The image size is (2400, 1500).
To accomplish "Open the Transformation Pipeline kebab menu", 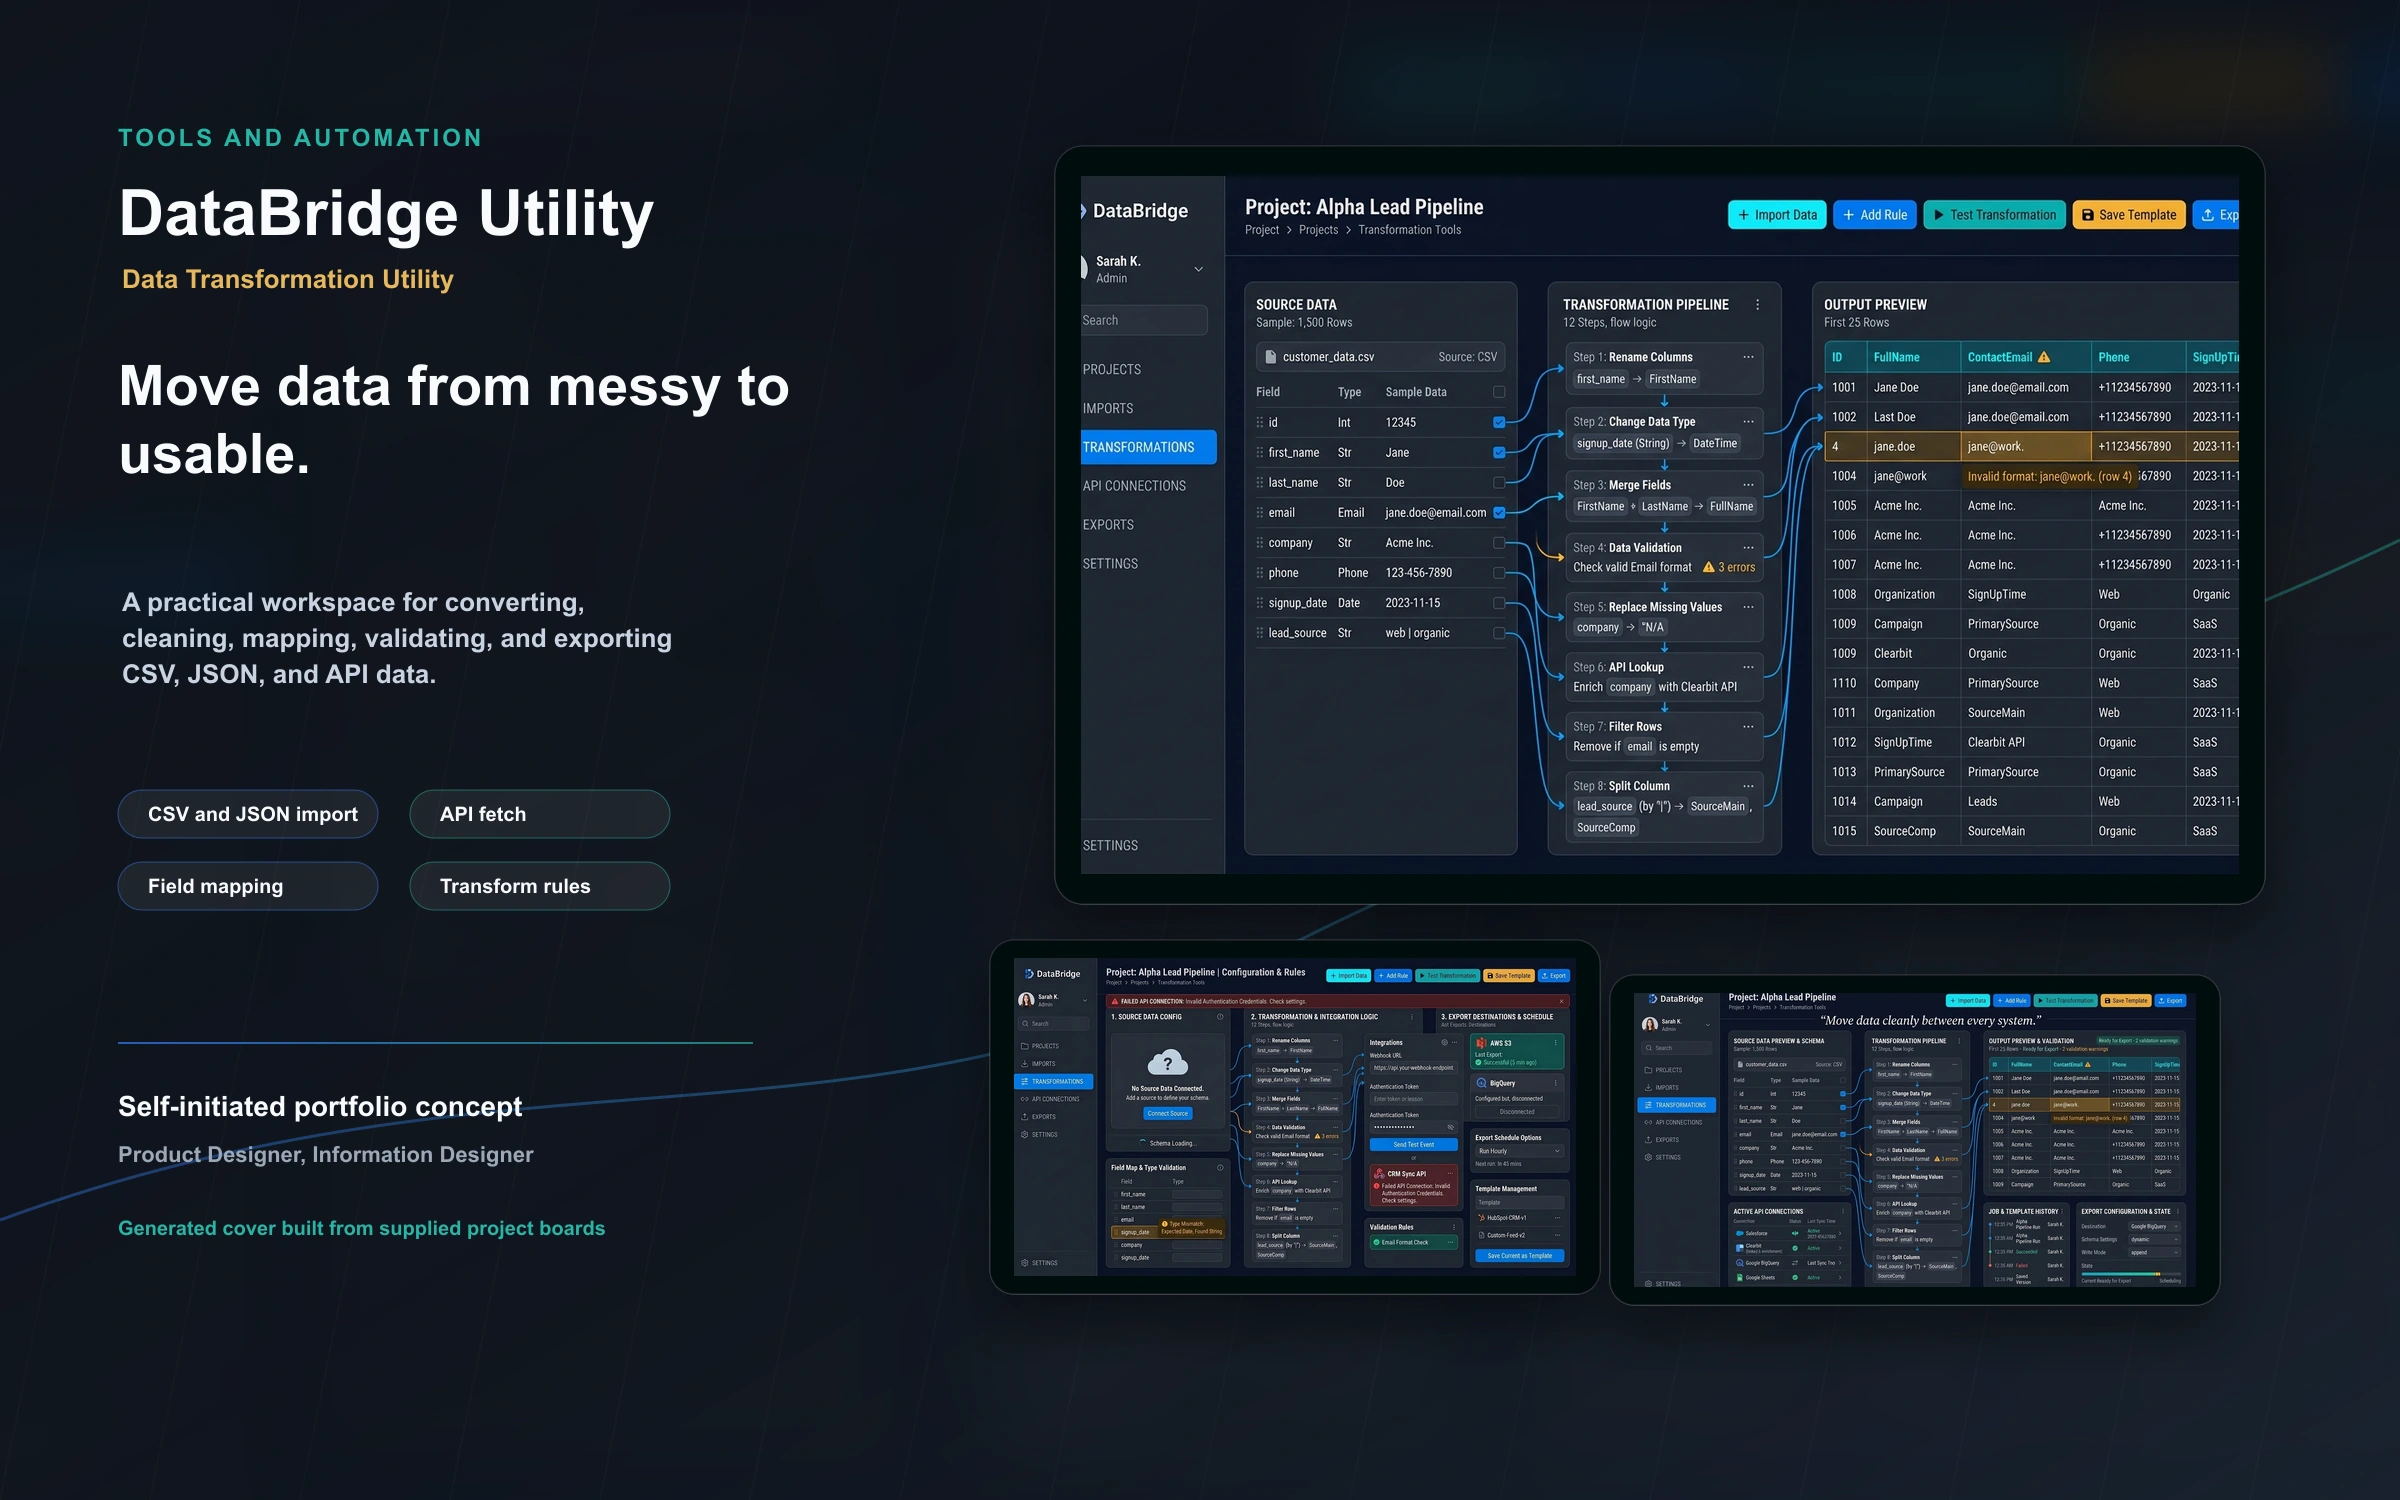I will tap(1758, 305).
